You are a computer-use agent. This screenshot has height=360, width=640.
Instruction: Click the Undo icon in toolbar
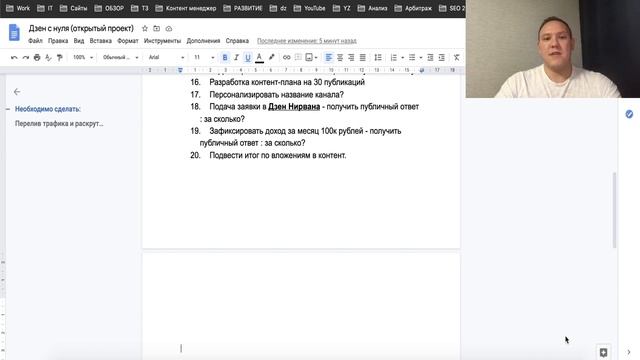(x=14, y=58)
